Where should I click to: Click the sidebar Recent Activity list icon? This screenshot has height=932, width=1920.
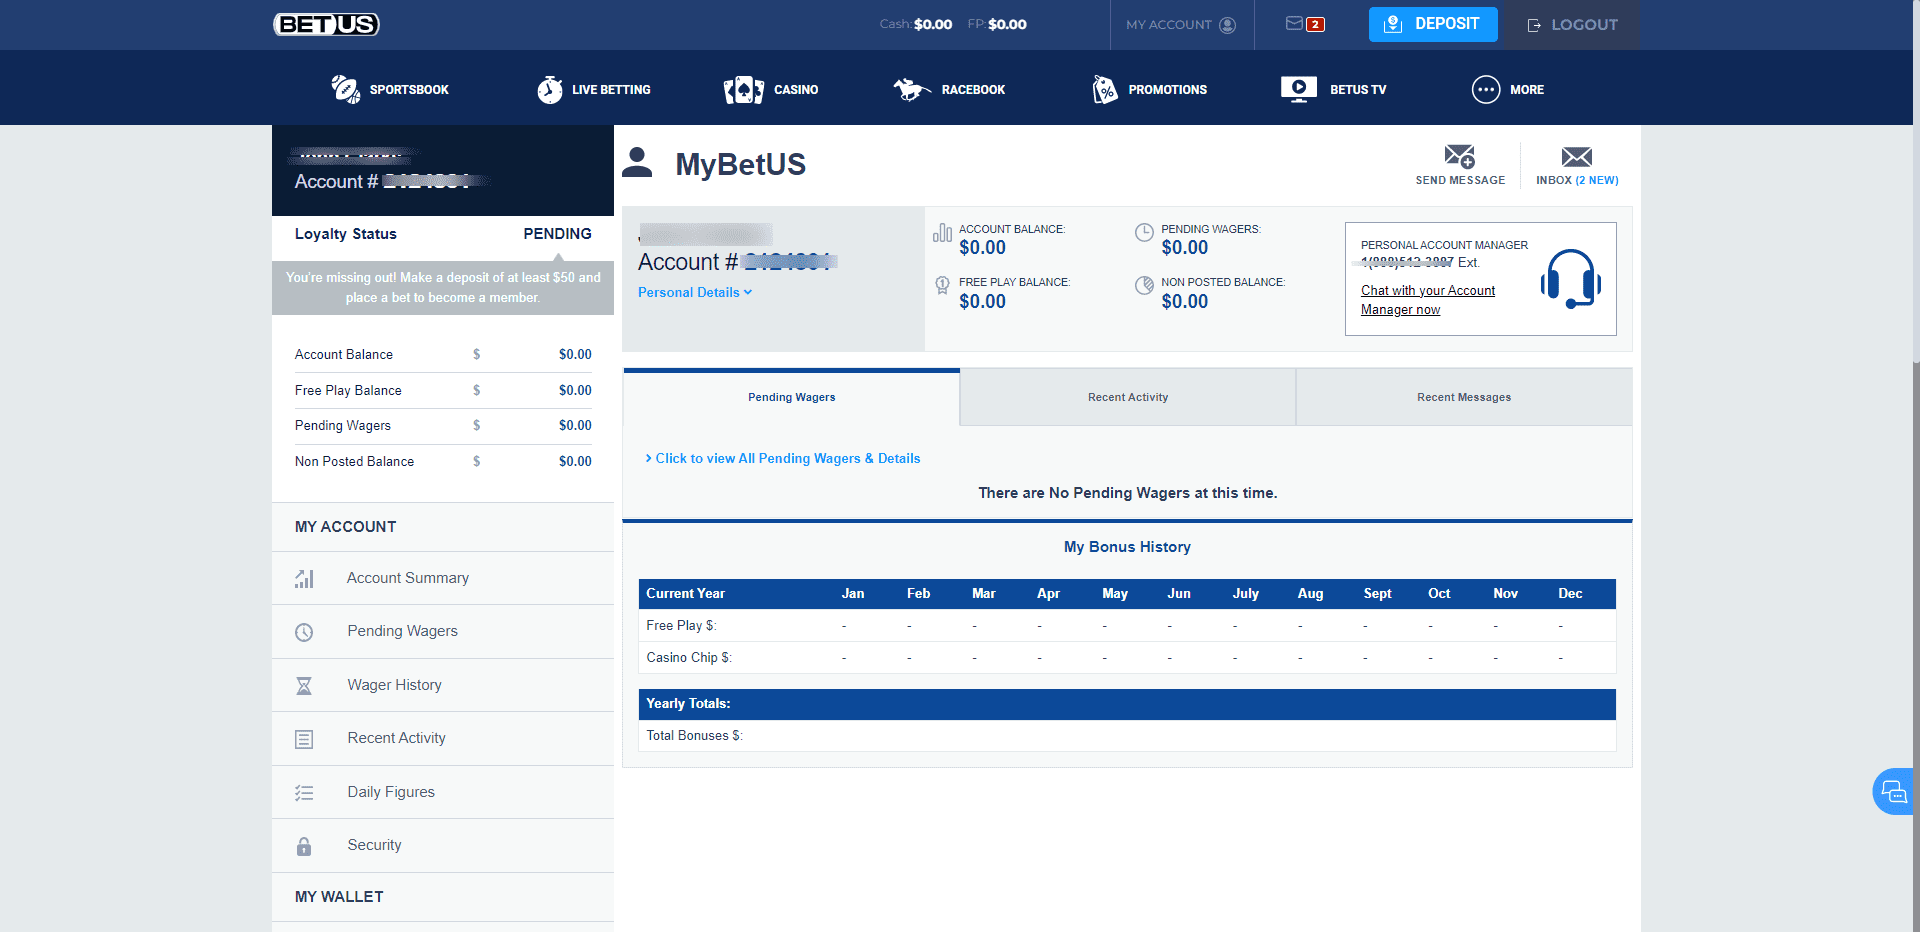pyautogui.click(x=304, y=739)
